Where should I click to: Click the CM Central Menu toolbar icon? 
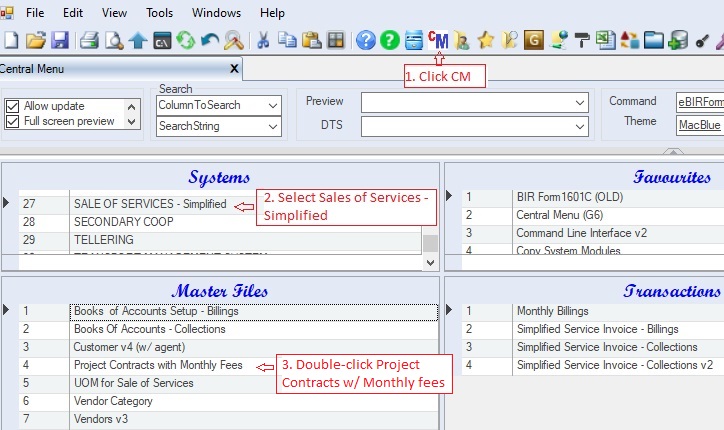438,40
